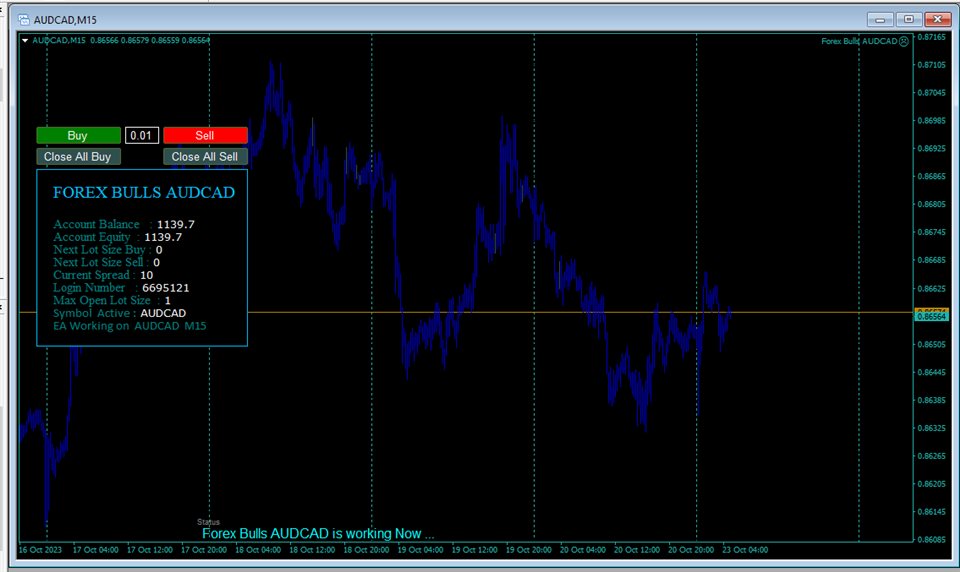
Task: Click the 0.87165 price axis label
Action: point(931,37)
